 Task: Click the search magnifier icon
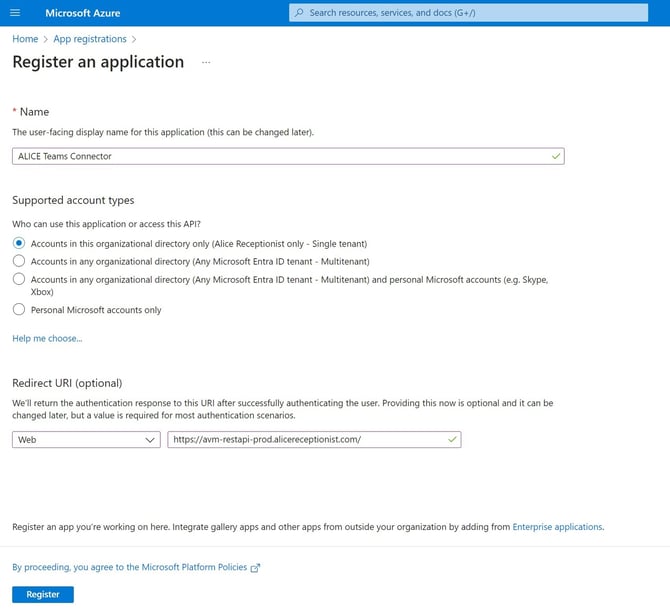[299, 13]
